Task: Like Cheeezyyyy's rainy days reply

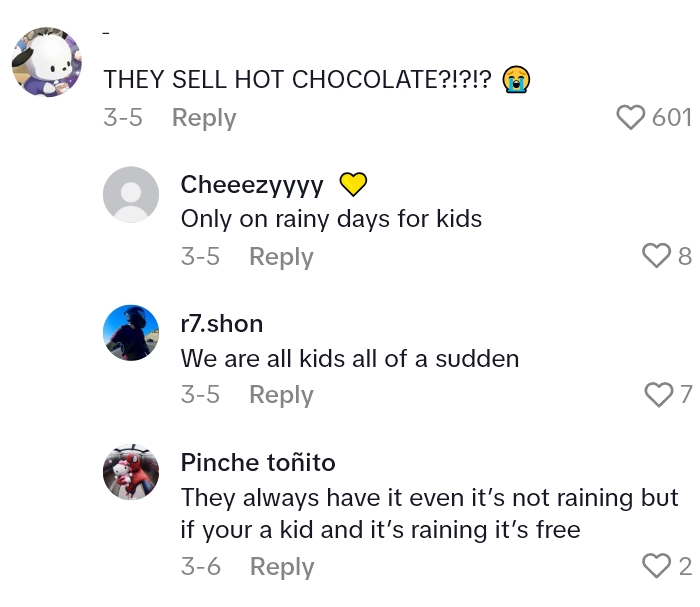Action: click(656, 257)
